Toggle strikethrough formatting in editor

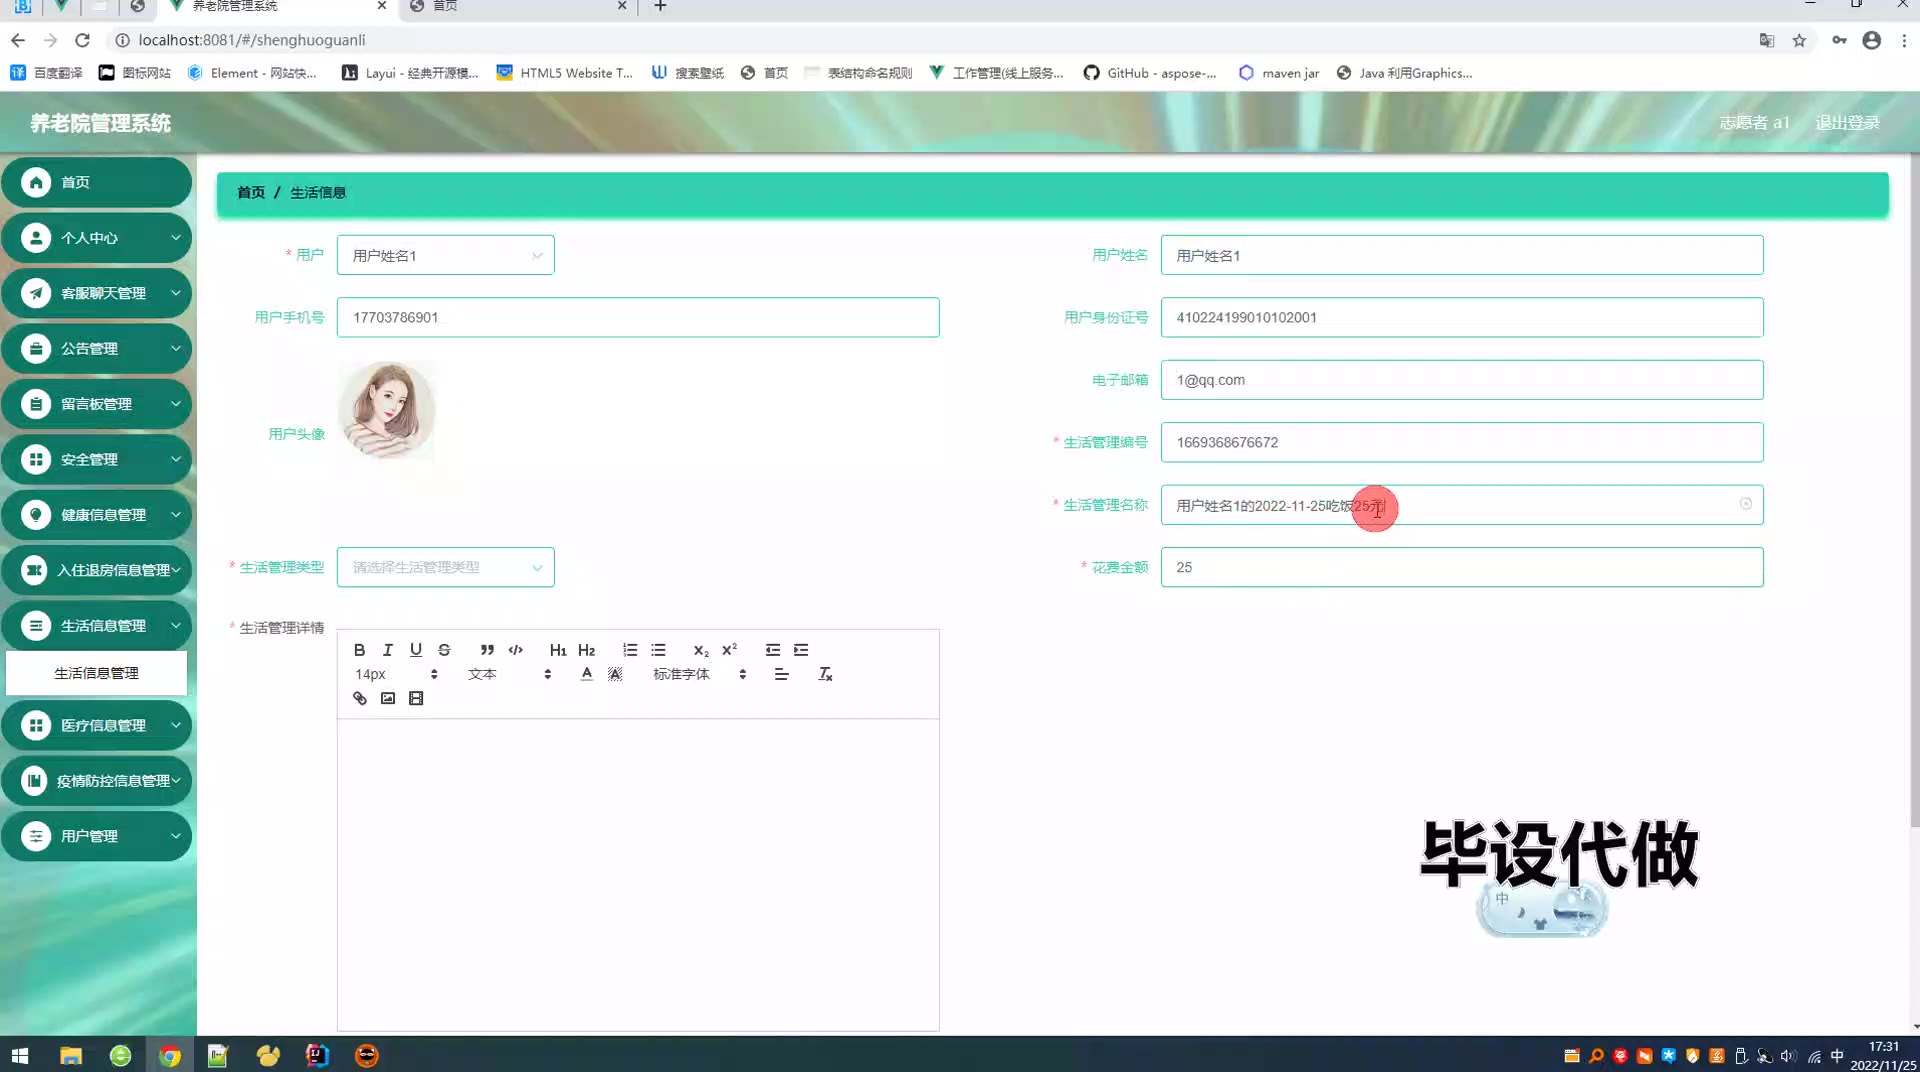444,650
